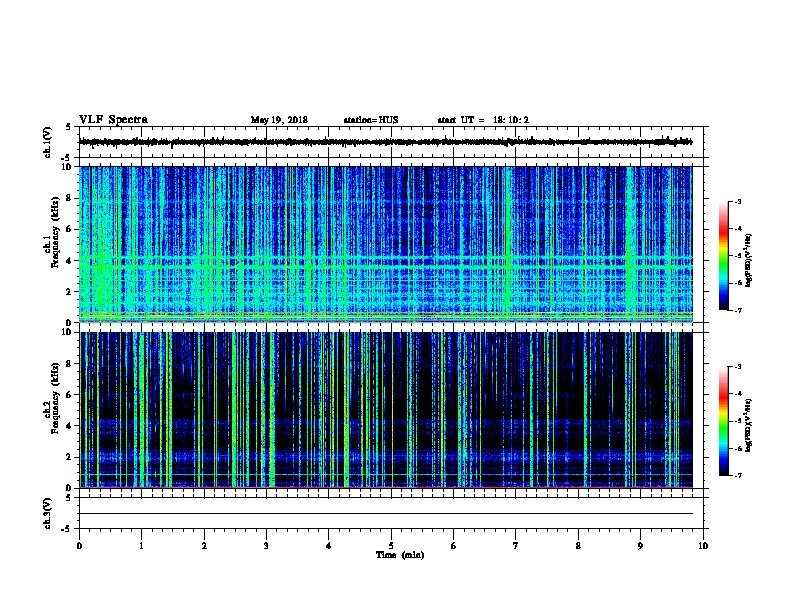This screenshot has height=612, width=792.
Task: Click the 'Time (min)' axis label
Action: [x=400, y=555]
